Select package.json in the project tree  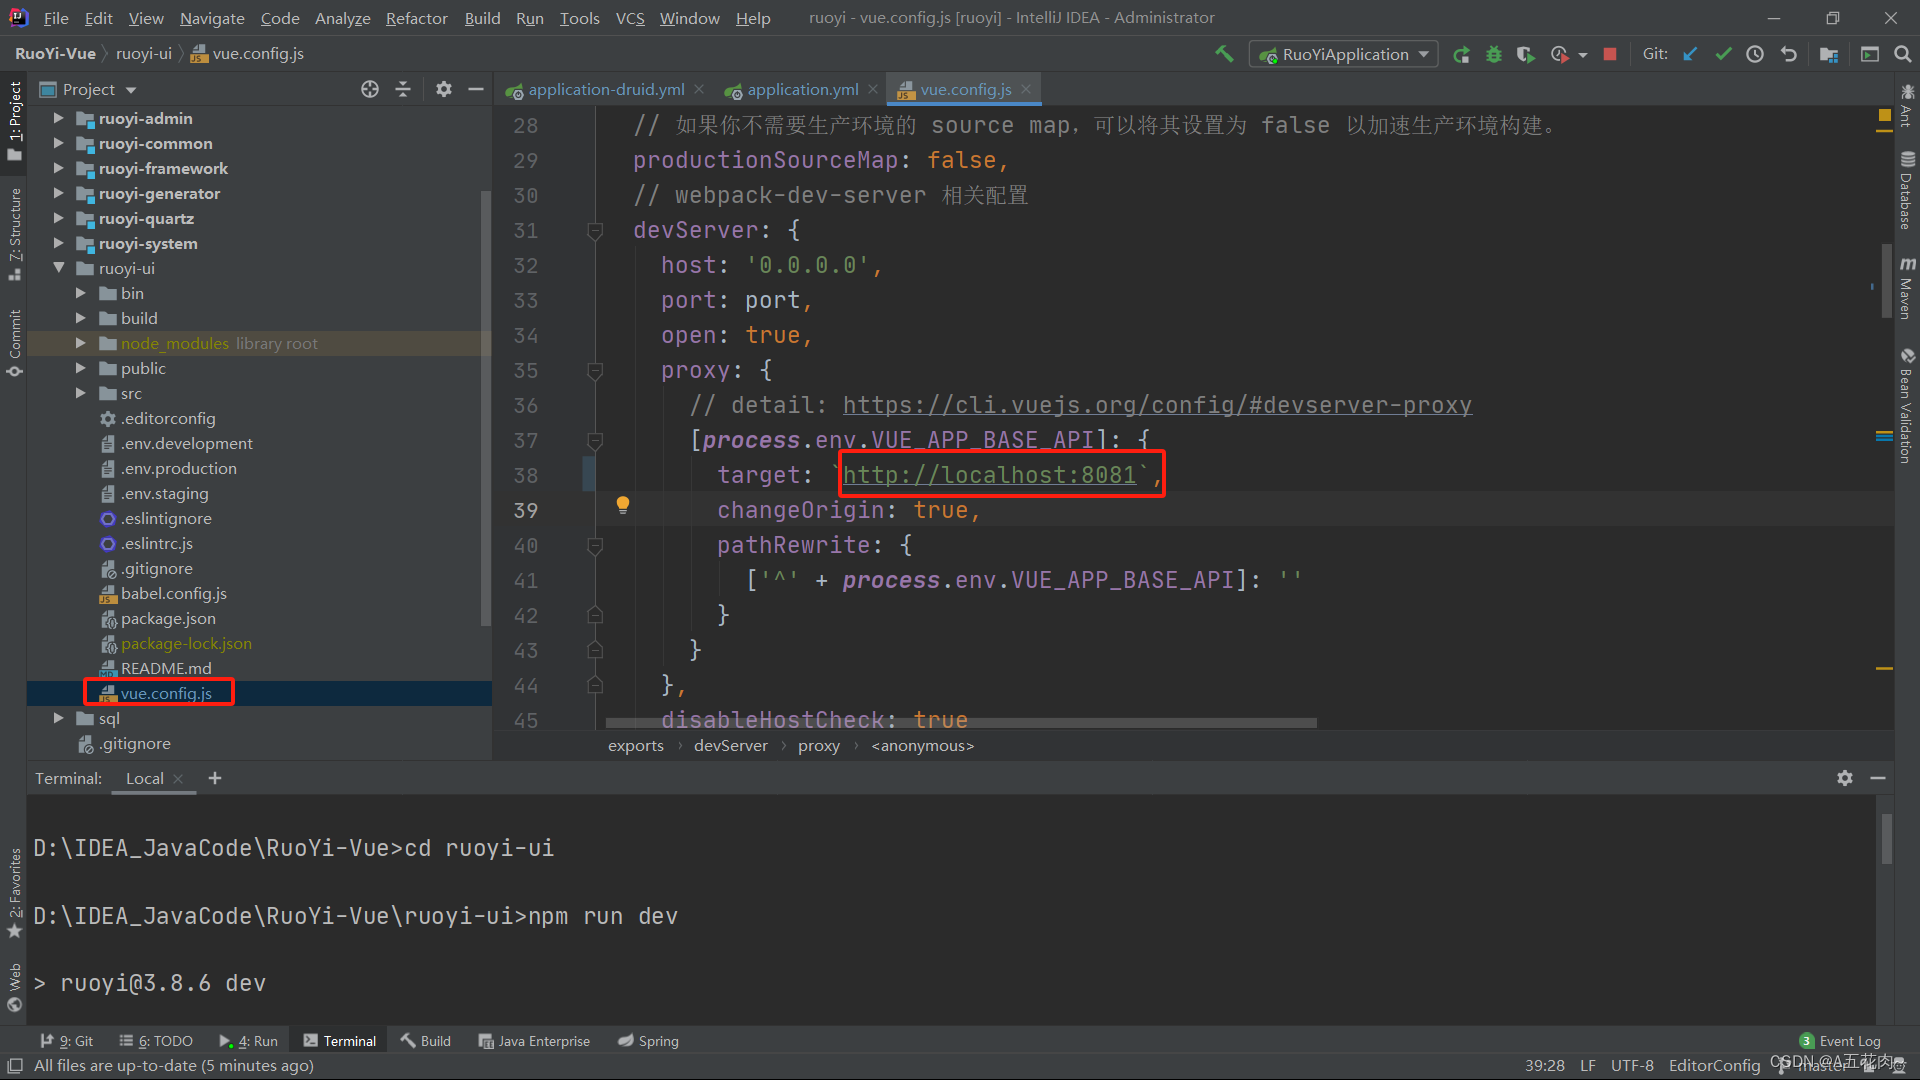point(168,618)
